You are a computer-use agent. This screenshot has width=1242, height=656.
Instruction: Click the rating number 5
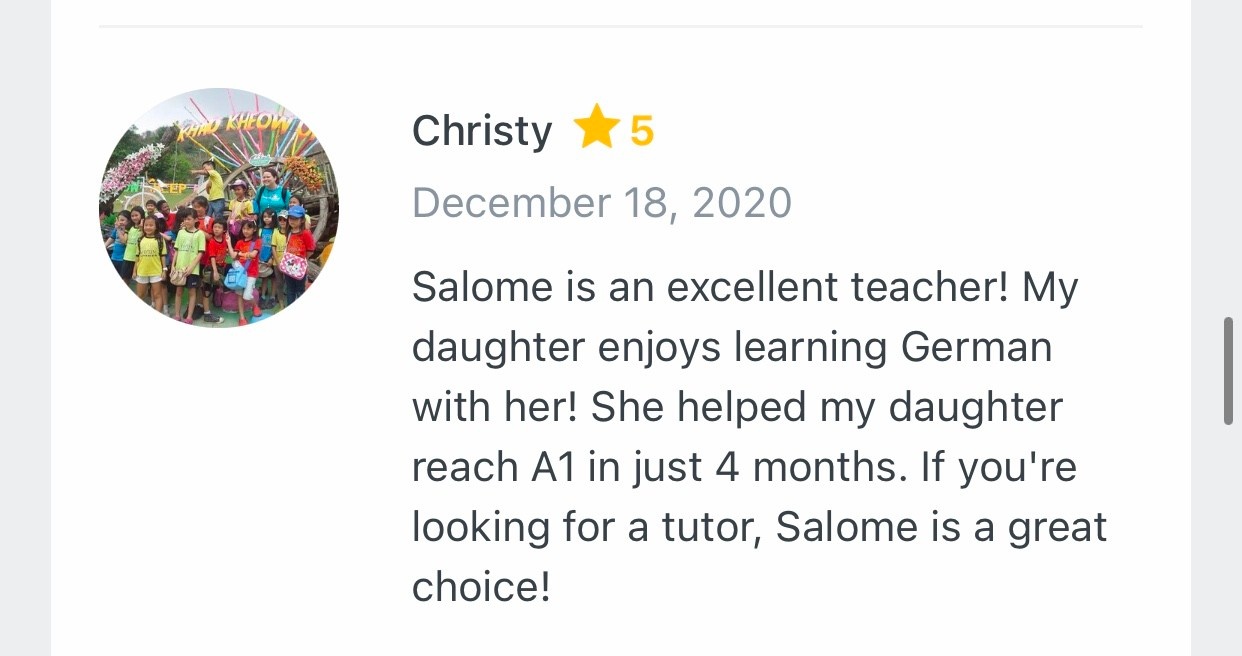pos(642,131)
